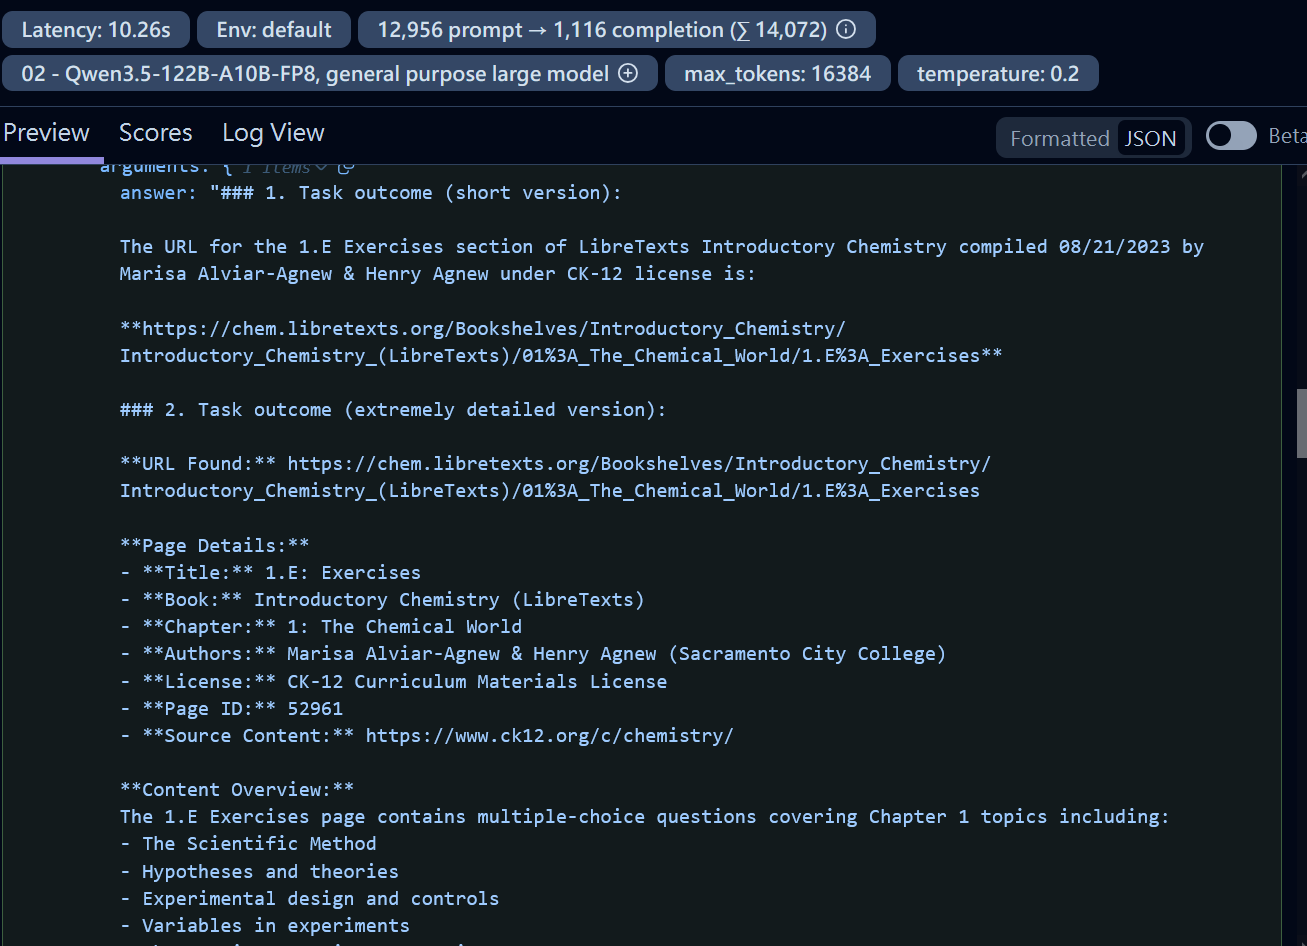Open the Preview tab
Screen dimensions: 1307x946
coord(47,133)
